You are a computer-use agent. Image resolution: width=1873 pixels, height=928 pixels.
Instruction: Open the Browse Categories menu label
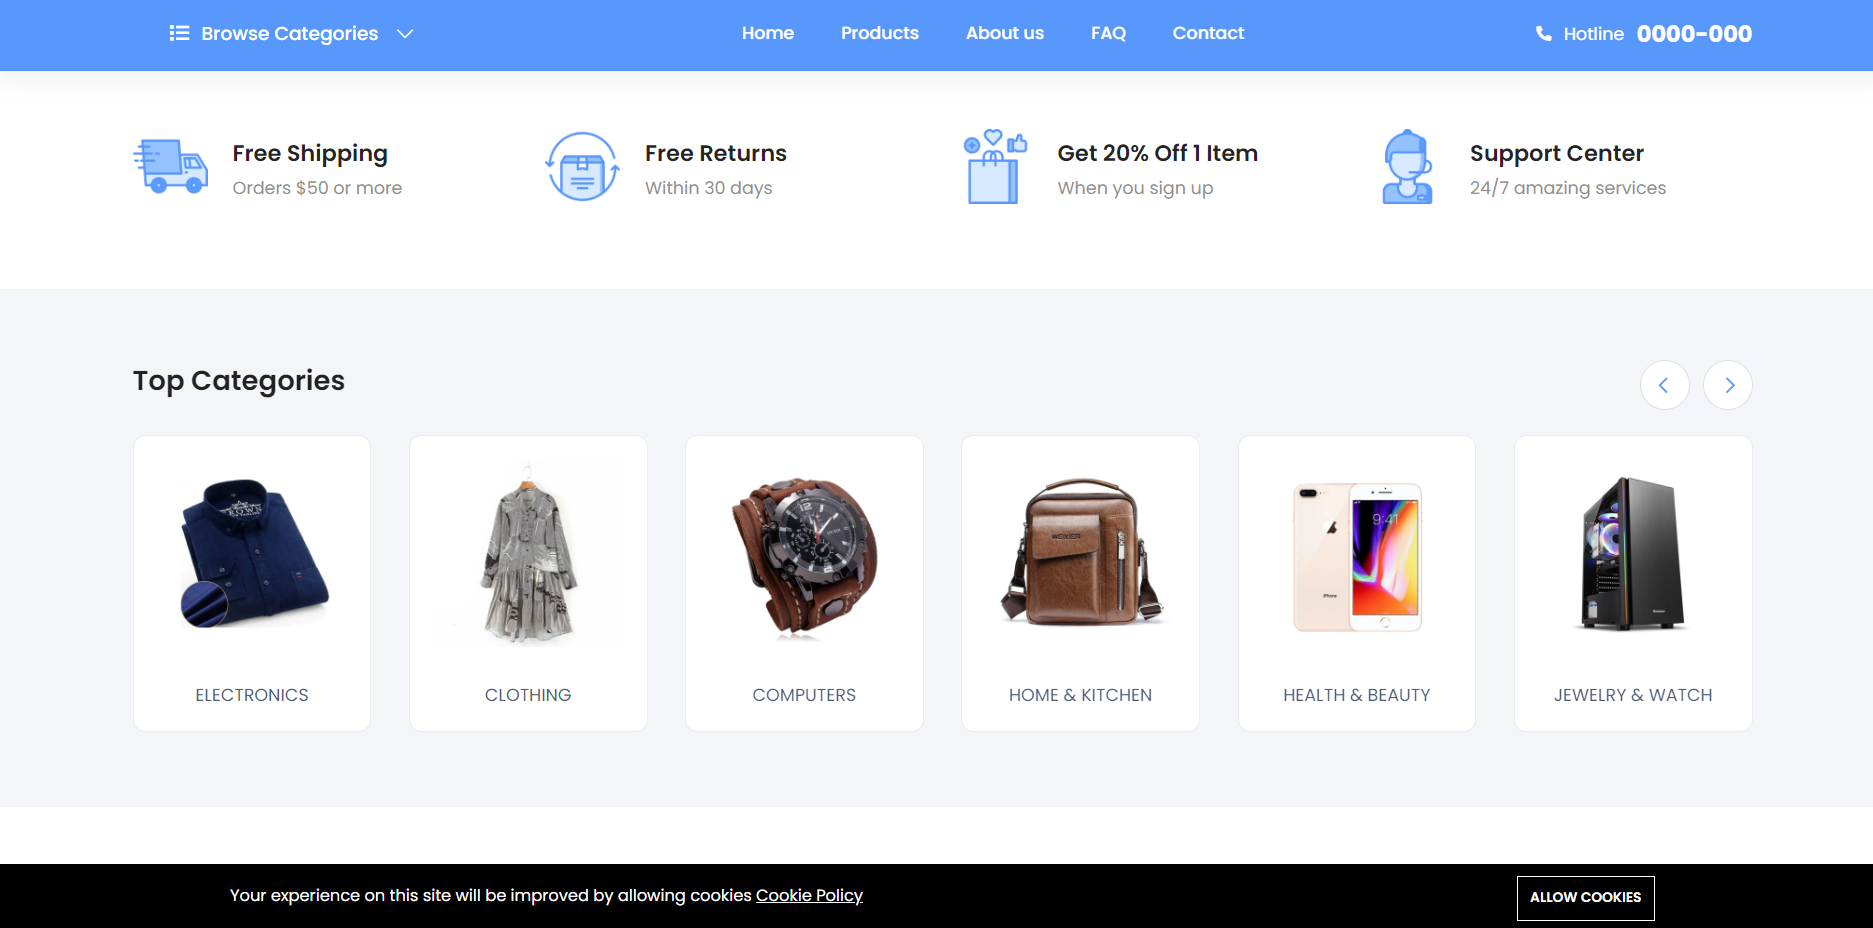290,34
